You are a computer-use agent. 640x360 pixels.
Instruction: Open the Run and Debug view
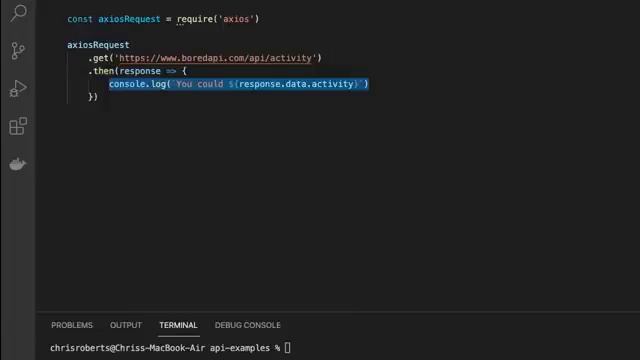click(x=18, y=88)
